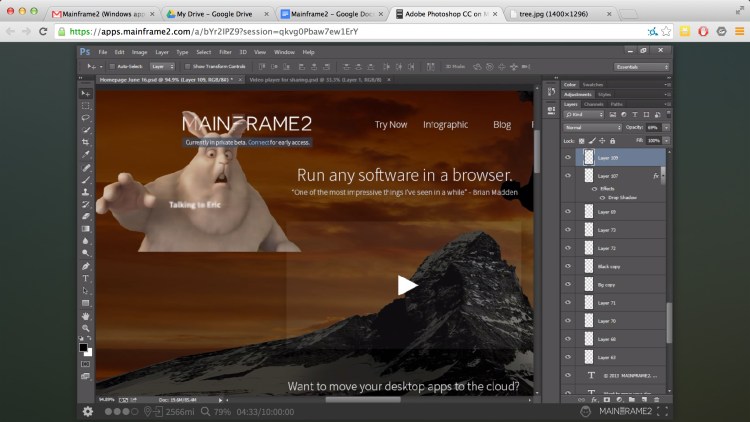Screen dimensions: 750x422
Task: Select the Path Selection arrow tool
Action: [x=86, y=290]
